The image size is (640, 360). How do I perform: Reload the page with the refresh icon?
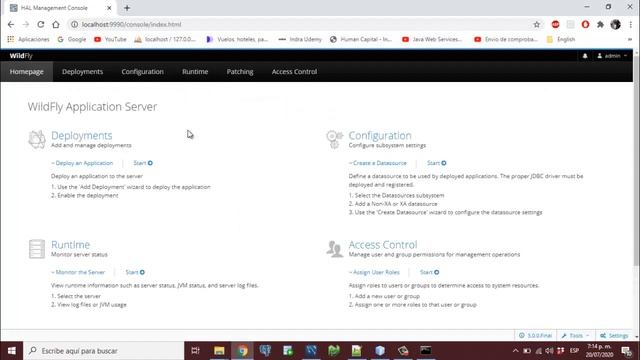(x=41, y=24)
